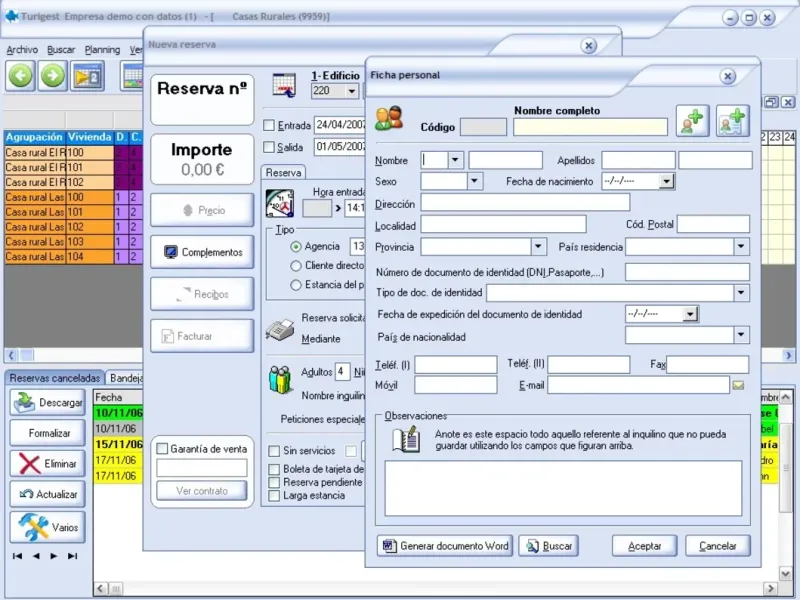
Task: Click the notebook icon in Observaciones
Action: [406, 439]
